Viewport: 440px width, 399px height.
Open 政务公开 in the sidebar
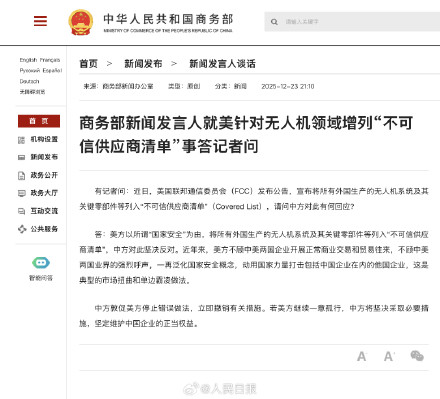click(x=44, y=175)
